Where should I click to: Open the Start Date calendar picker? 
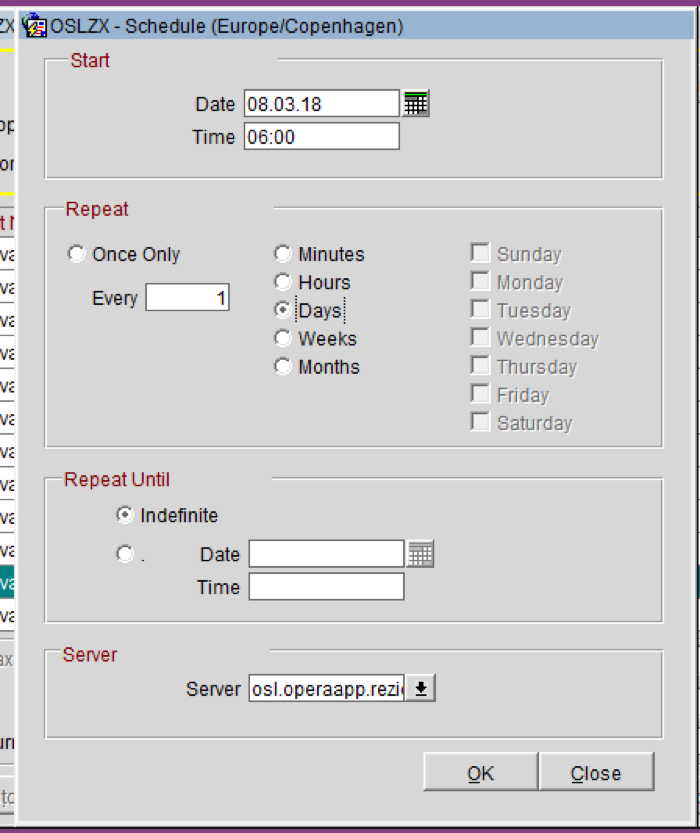[x=416, y=104]
